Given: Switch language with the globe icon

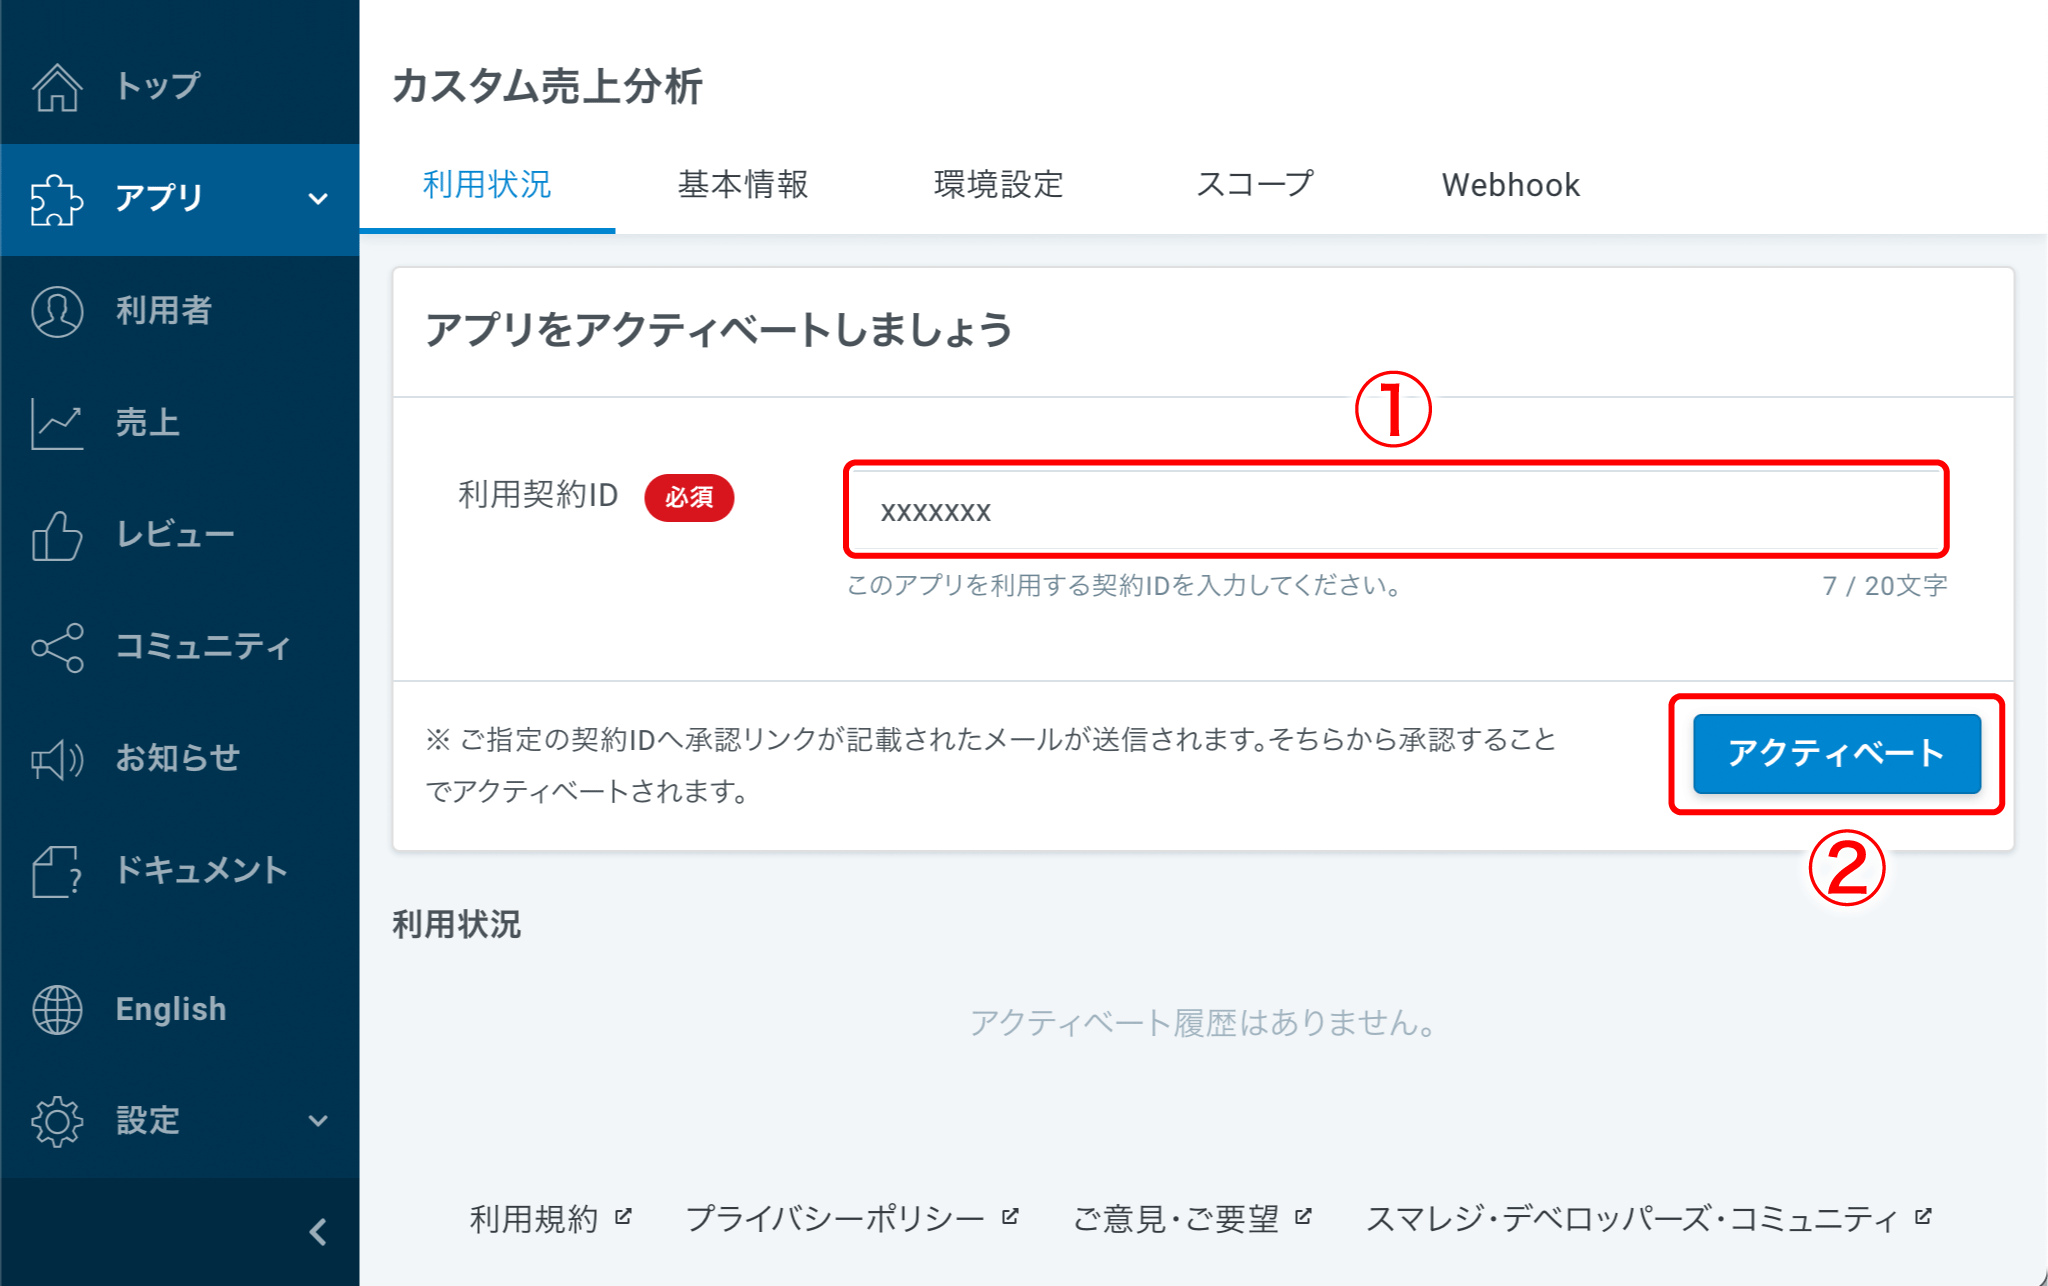Looking at the screenshot, I should pos(57,1009).
